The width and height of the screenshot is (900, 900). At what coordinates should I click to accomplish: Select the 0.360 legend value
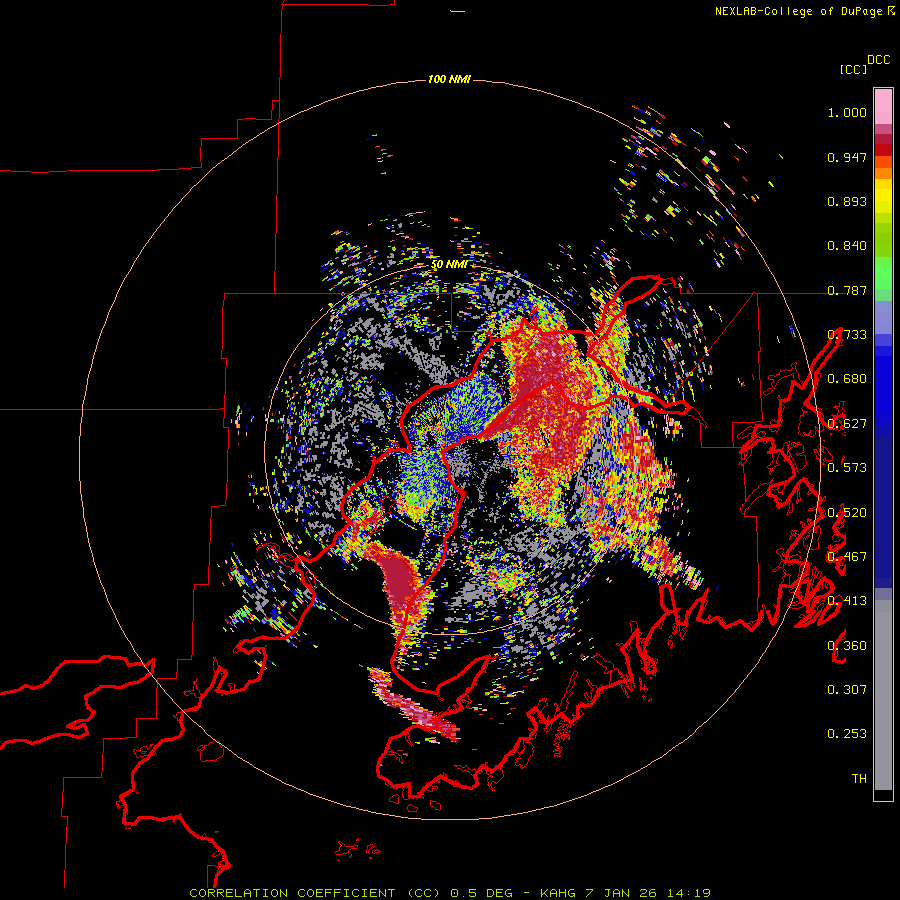point(847,646)
